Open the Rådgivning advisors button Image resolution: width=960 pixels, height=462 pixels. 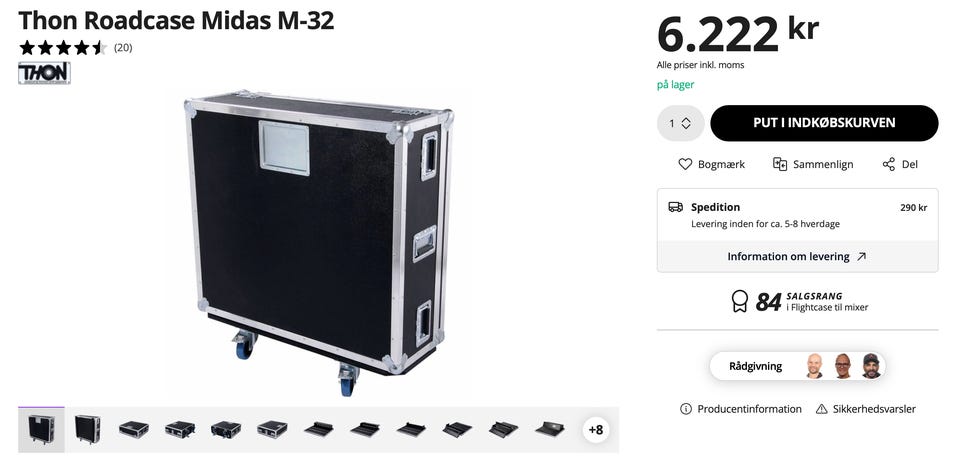pos(797,366)
